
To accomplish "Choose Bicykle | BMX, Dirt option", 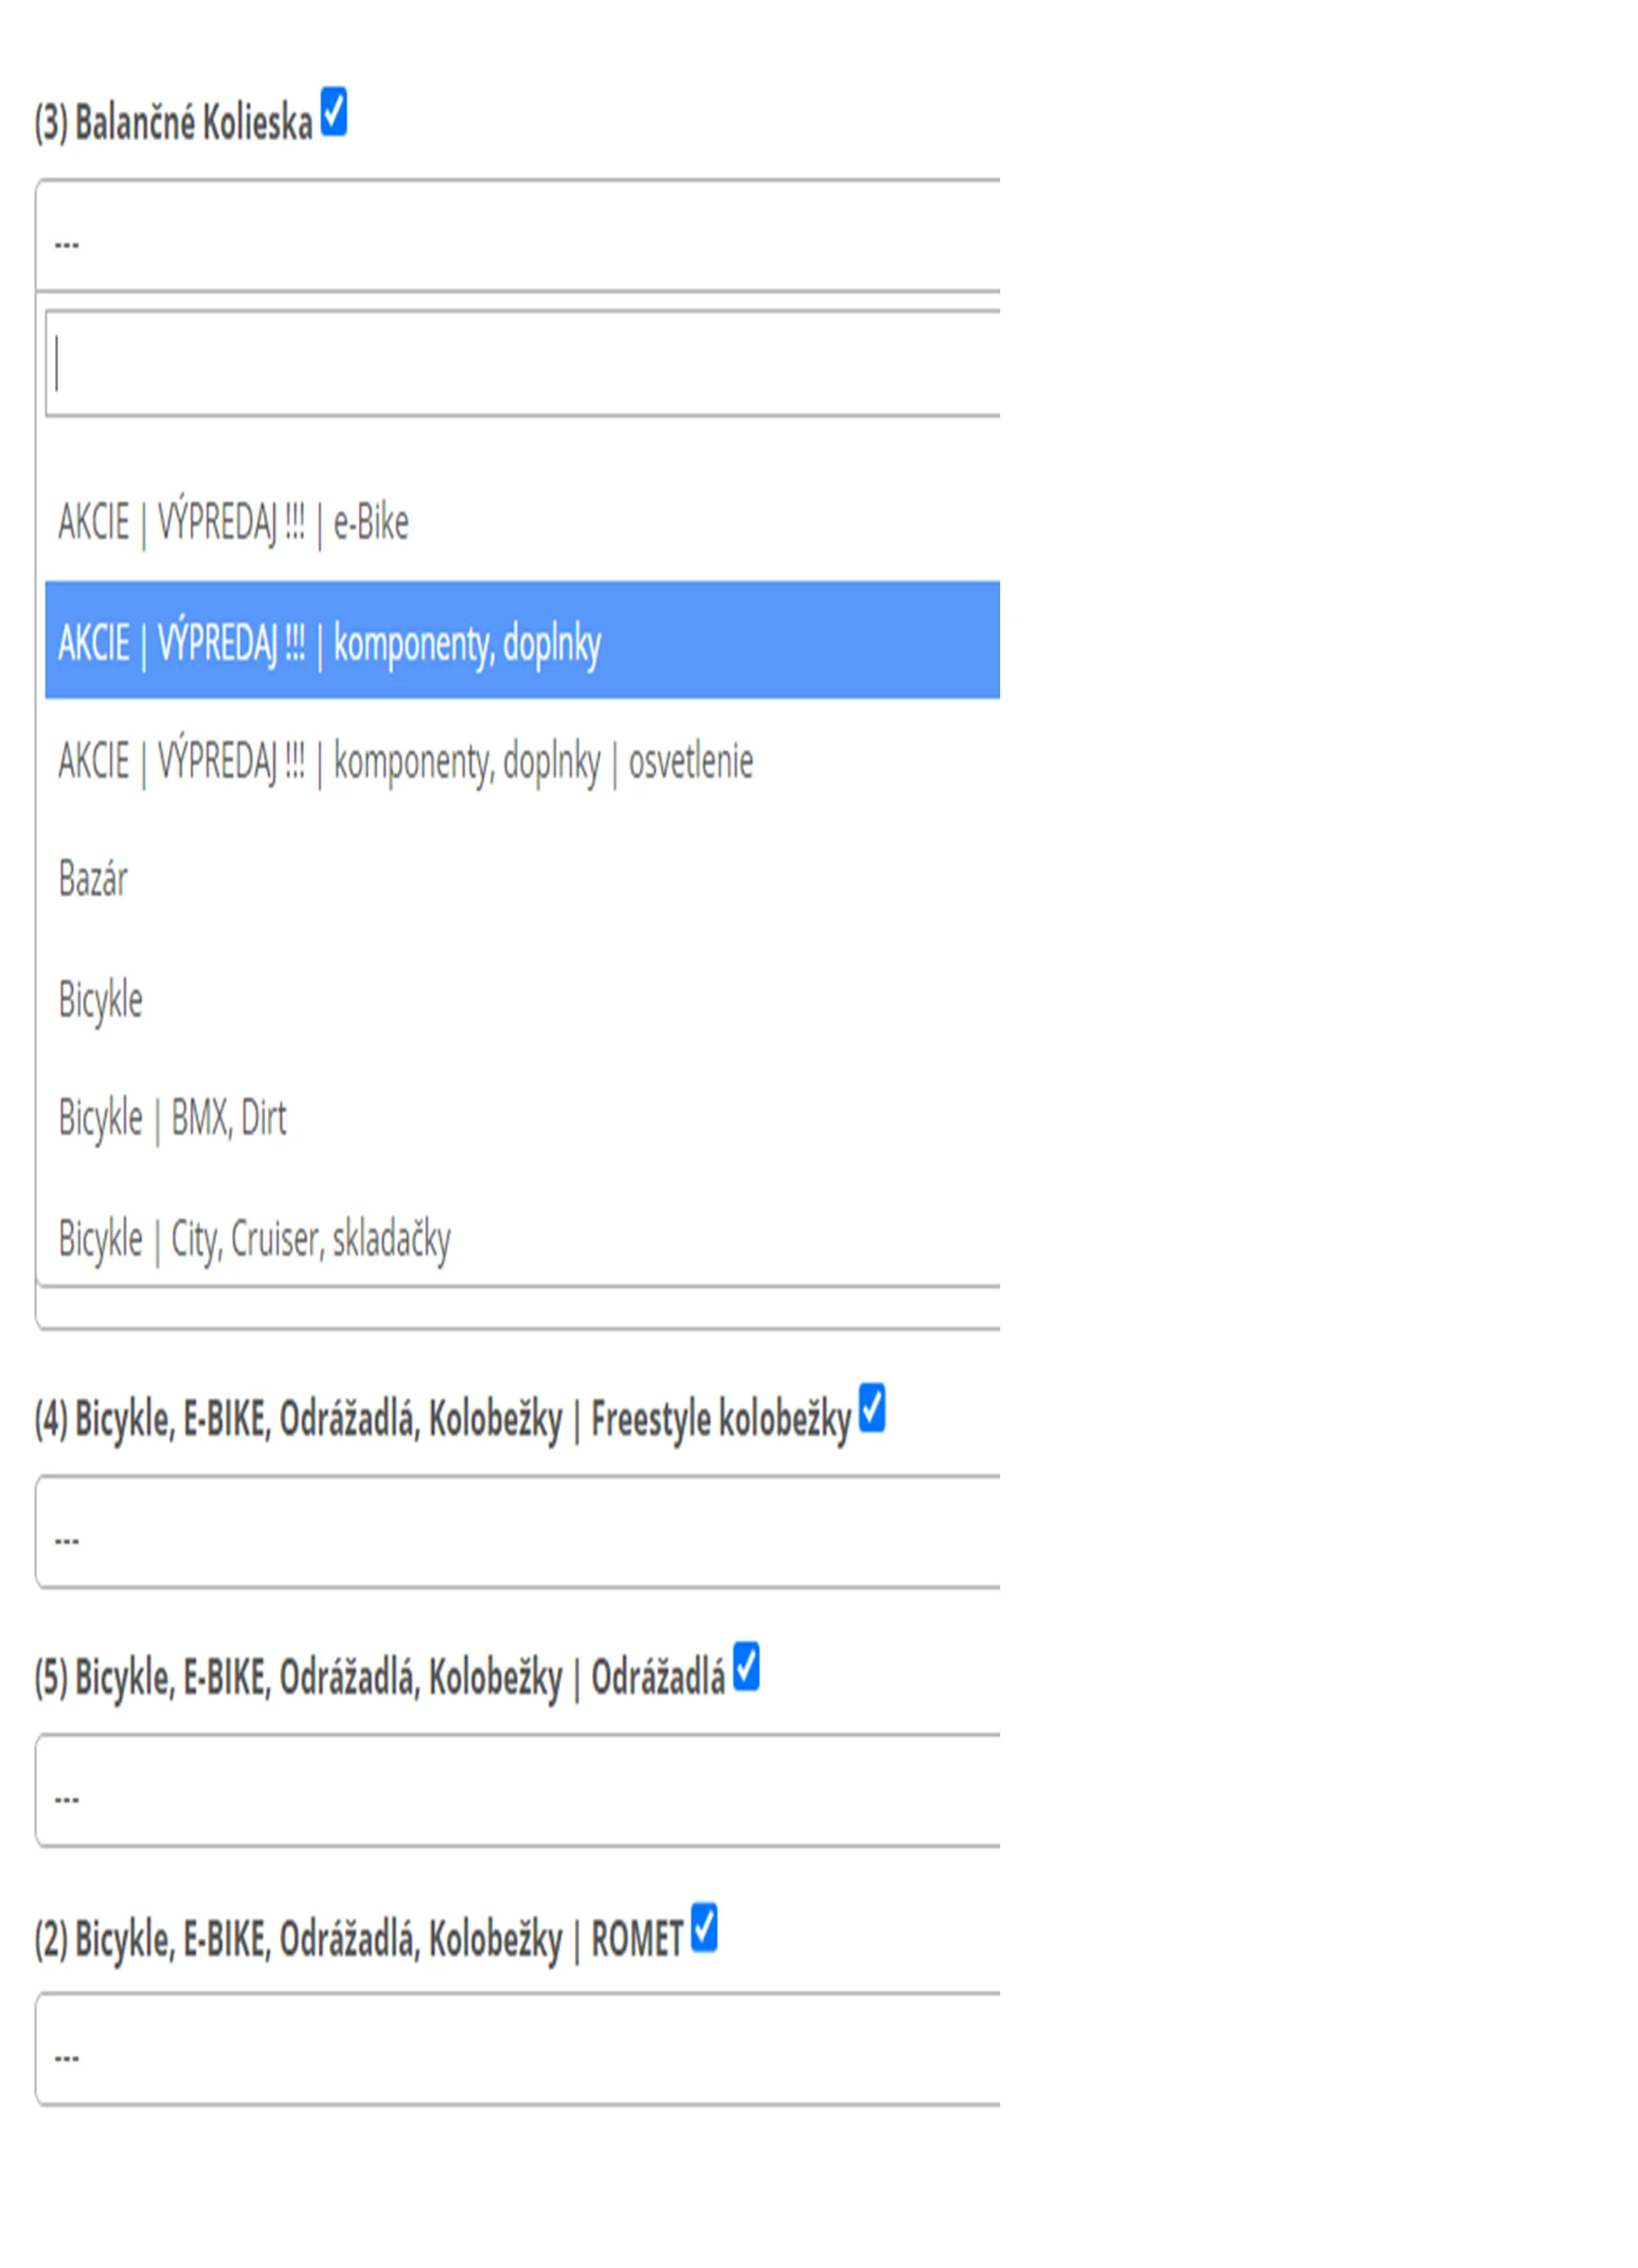I will coord(172,1118).
